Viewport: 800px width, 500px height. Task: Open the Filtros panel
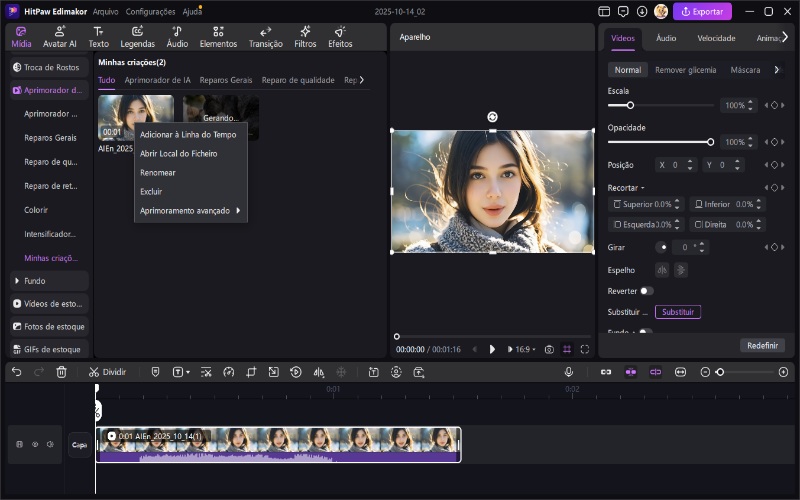pyautogui.click(x=305, y=37)
